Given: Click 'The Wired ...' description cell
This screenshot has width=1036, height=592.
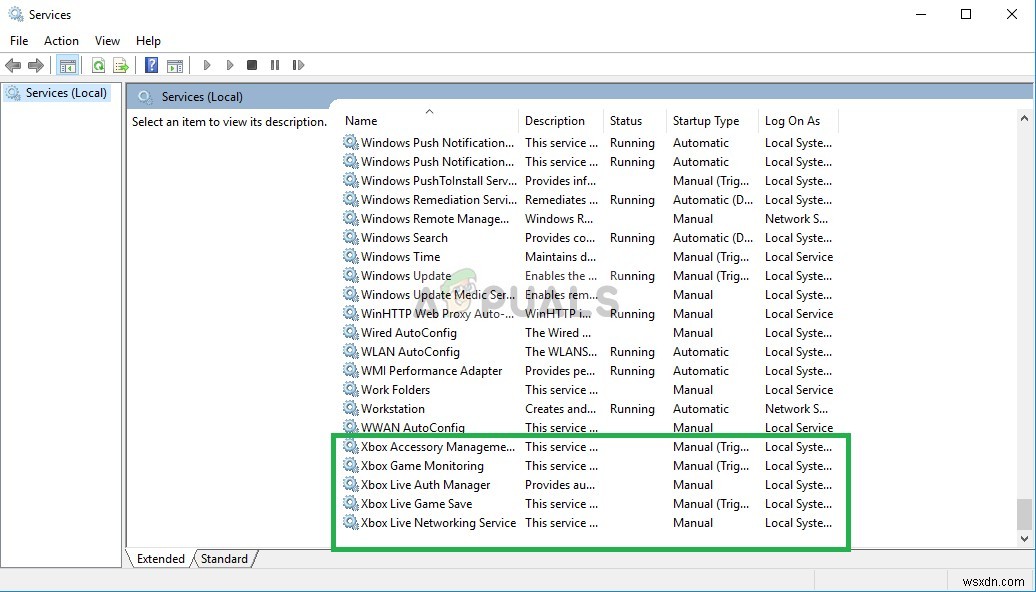Looking at the screenshot, I should click(558, 333).
